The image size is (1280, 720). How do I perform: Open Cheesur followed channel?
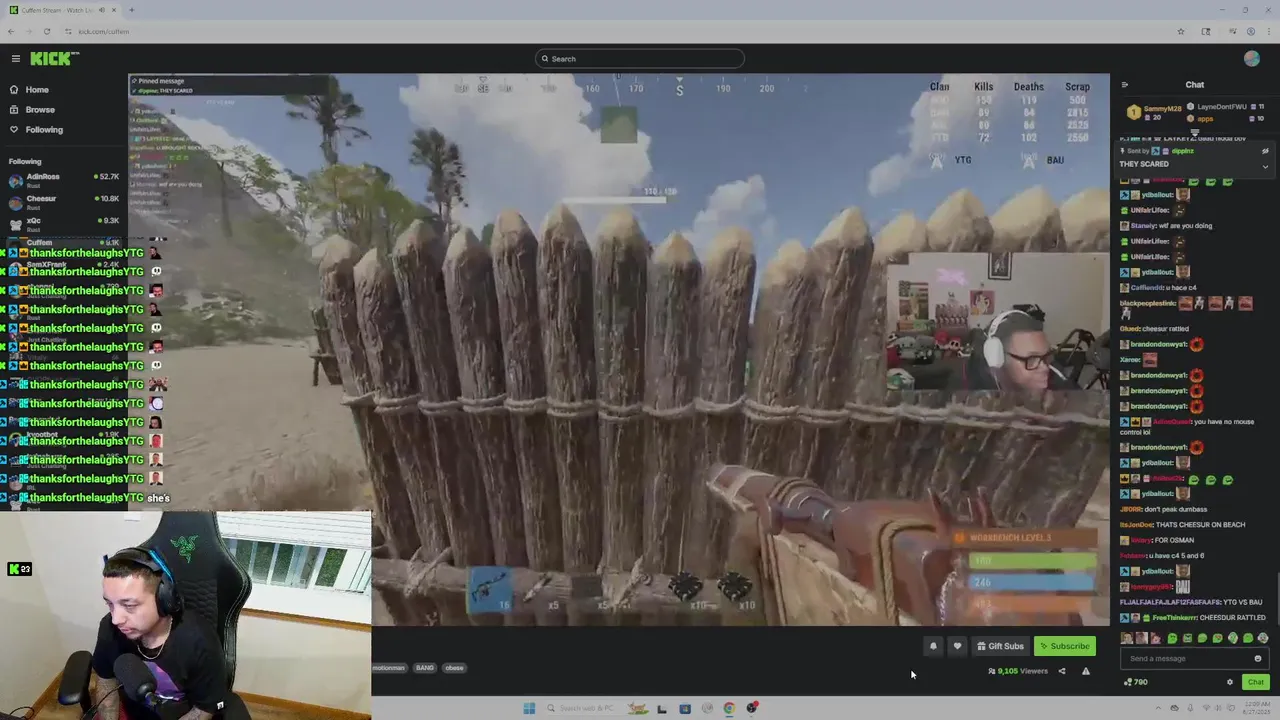pos(62,202)
